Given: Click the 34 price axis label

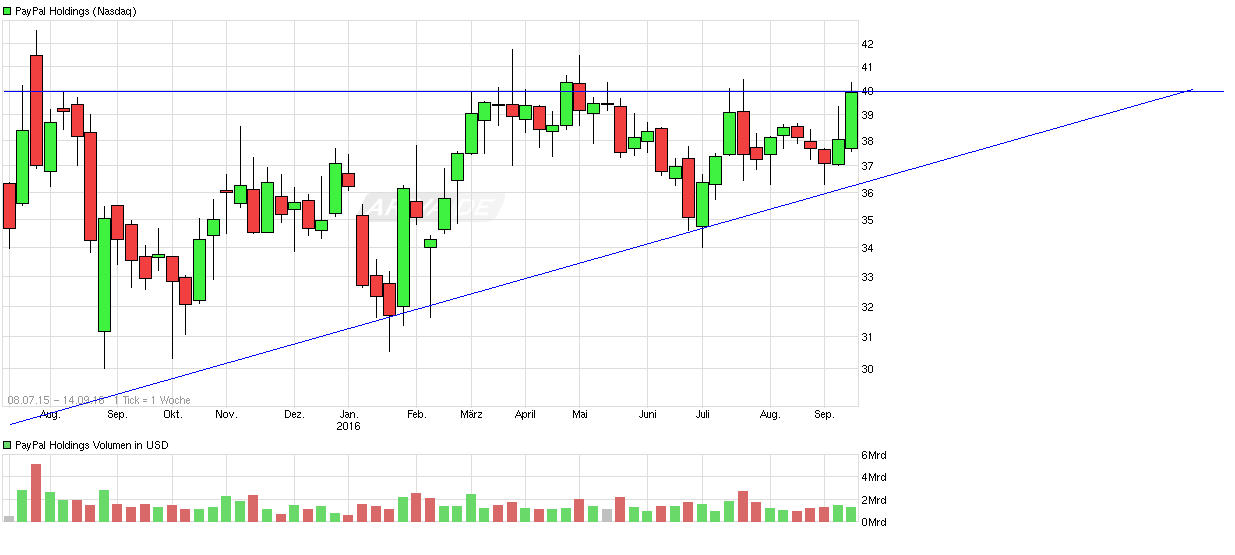Looking at the screenshot, I should coord(867,248).
